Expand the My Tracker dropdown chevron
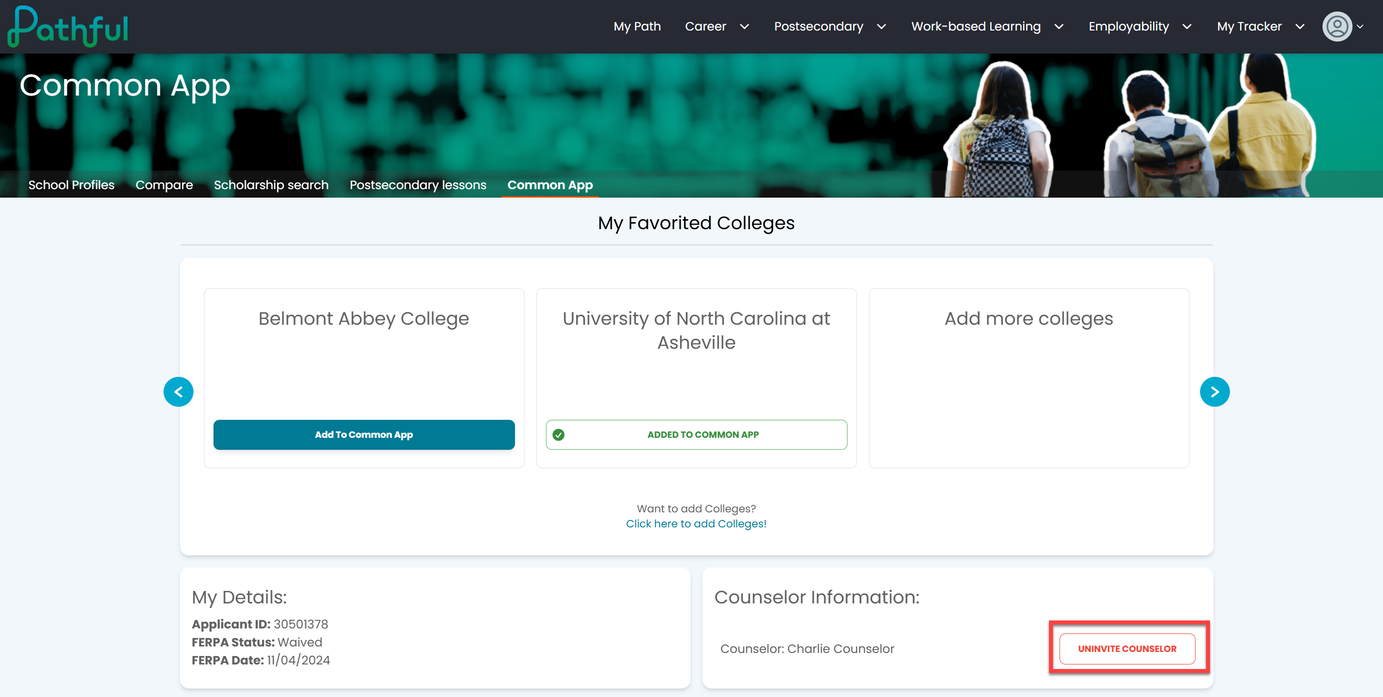 point(1300,27)
